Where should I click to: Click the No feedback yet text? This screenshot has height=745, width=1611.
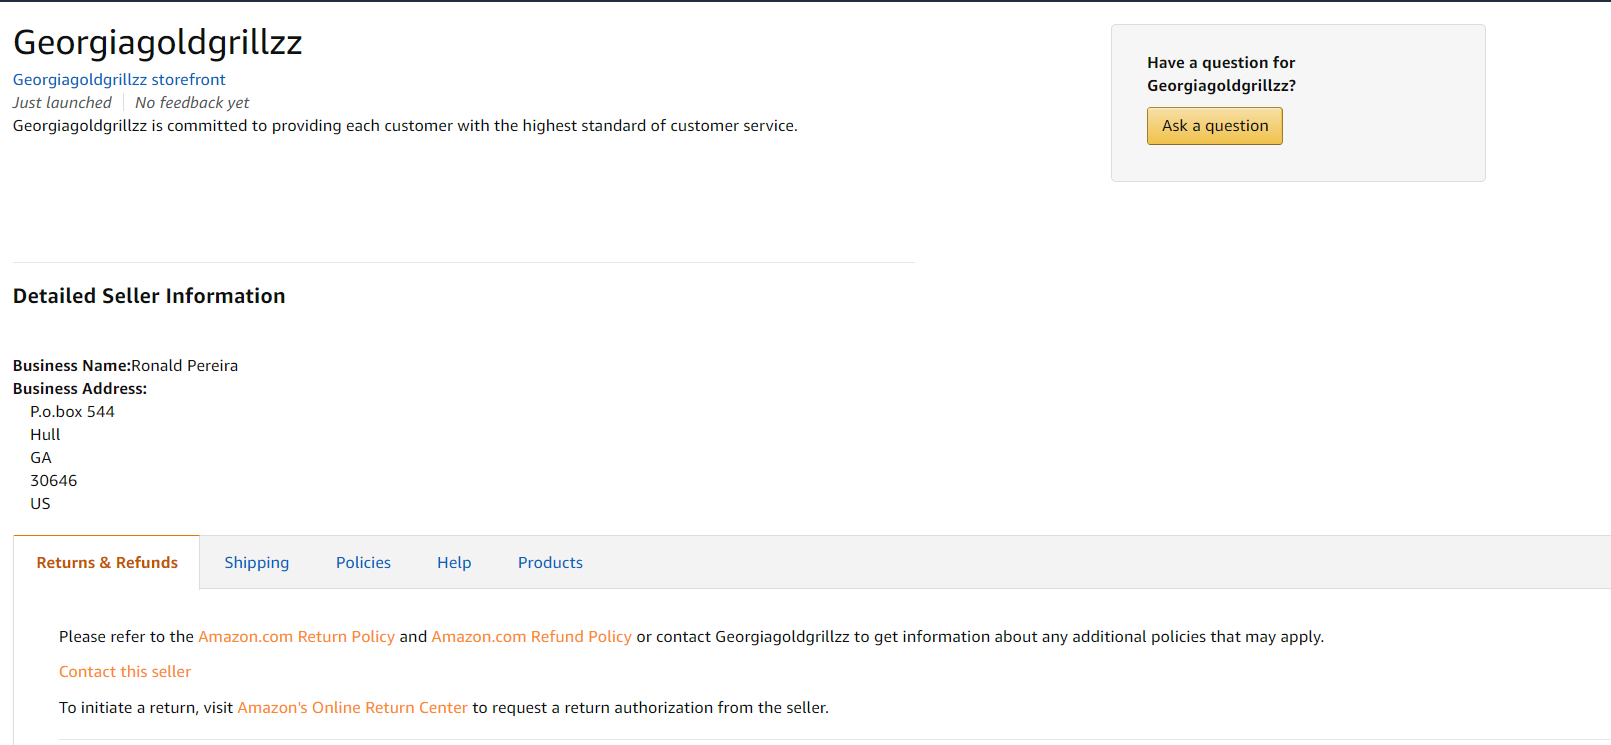point(192,103)
